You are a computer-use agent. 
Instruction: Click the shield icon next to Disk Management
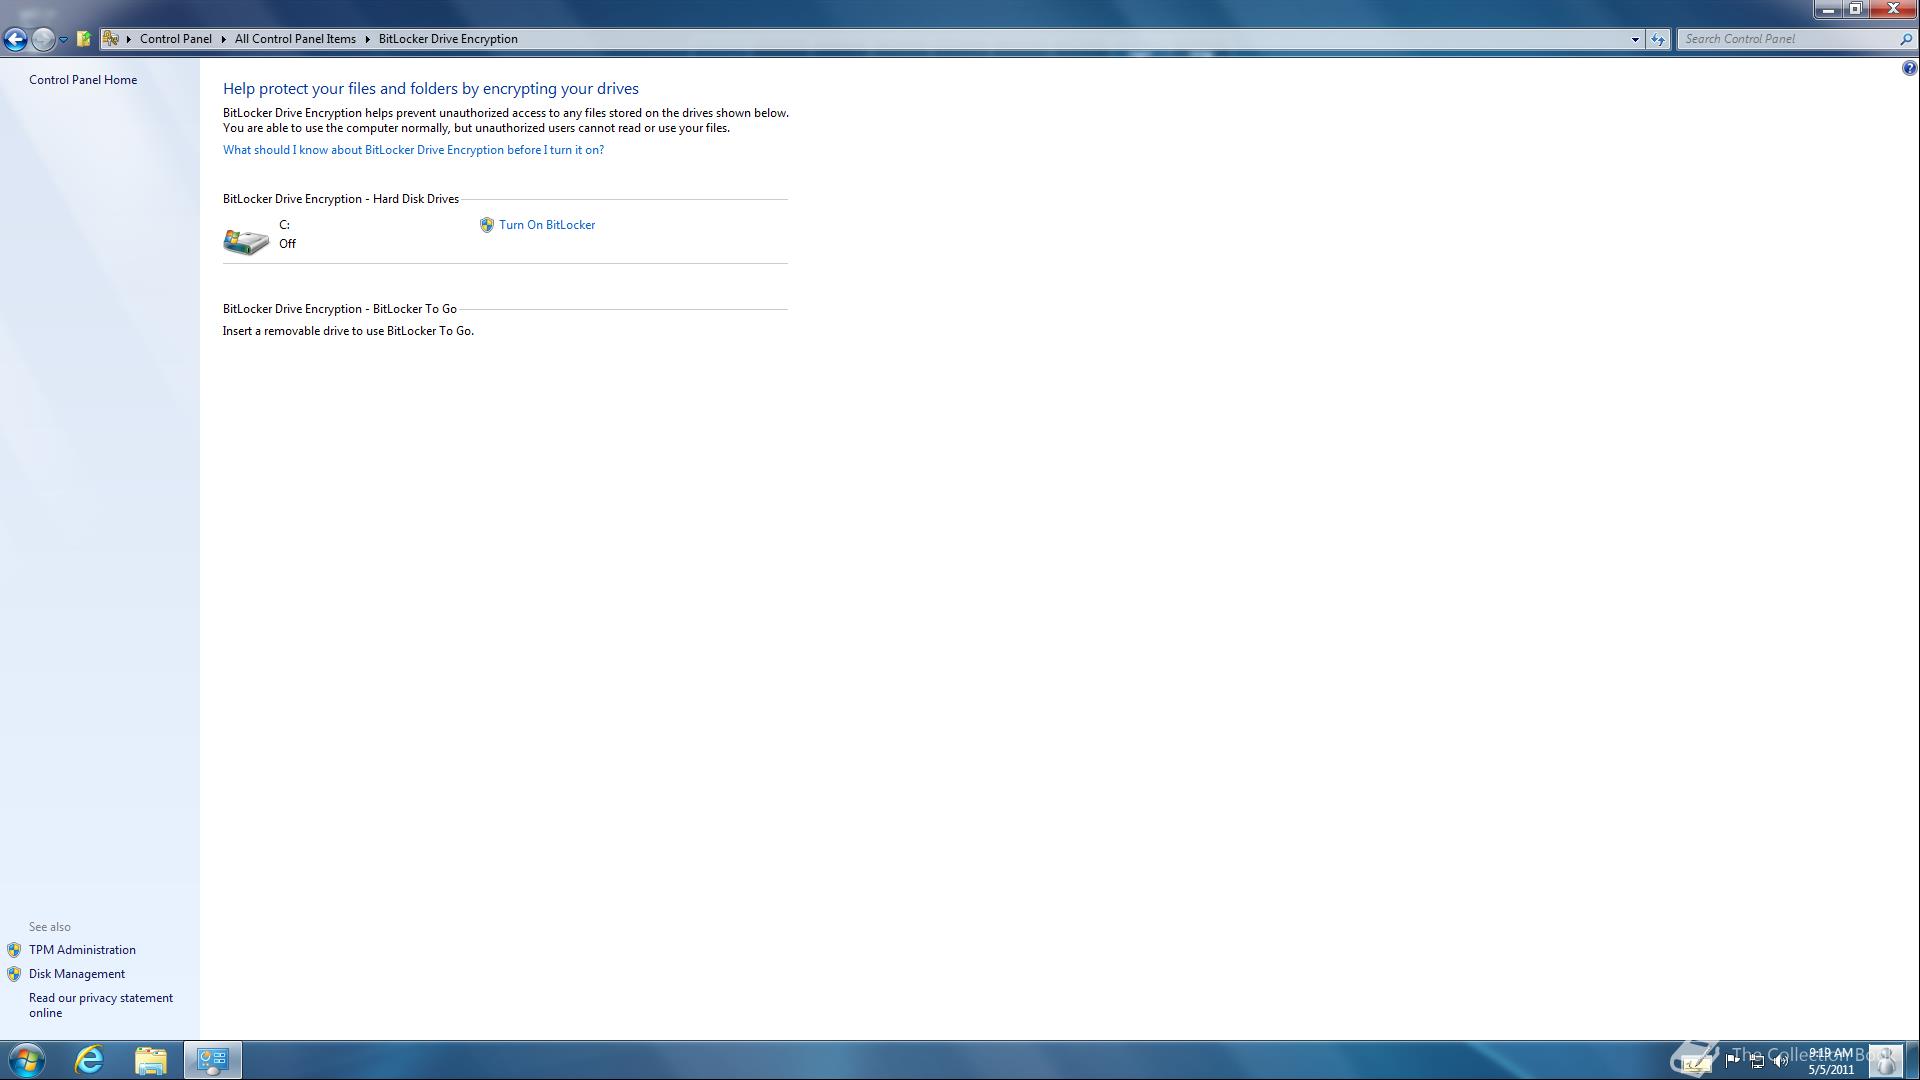(14, 974)
